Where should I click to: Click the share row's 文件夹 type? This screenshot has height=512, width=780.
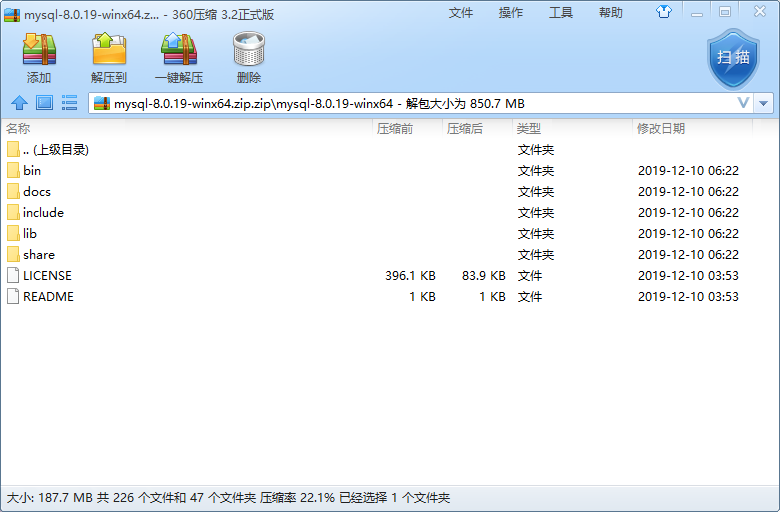pos(536,255)
